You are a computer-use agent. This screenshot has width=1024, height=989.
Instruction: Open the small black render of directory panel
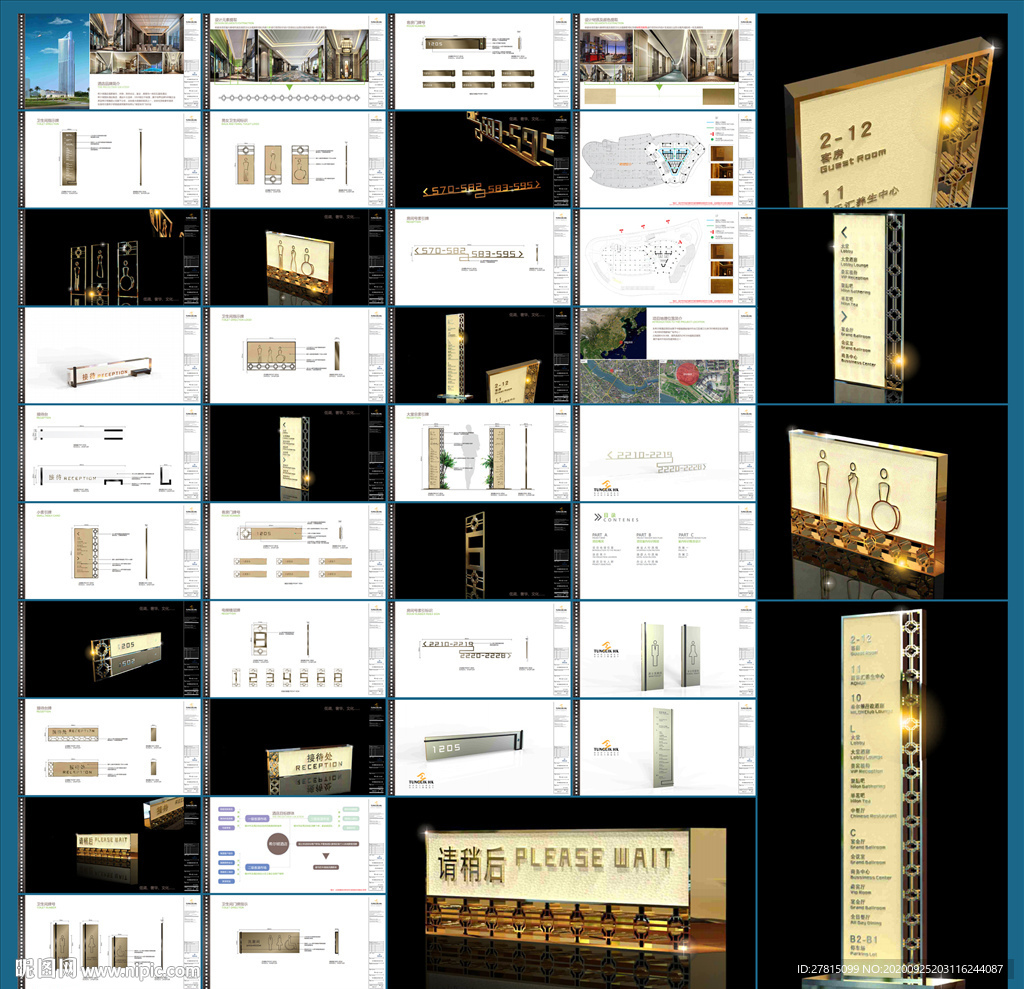pos(297,453)
